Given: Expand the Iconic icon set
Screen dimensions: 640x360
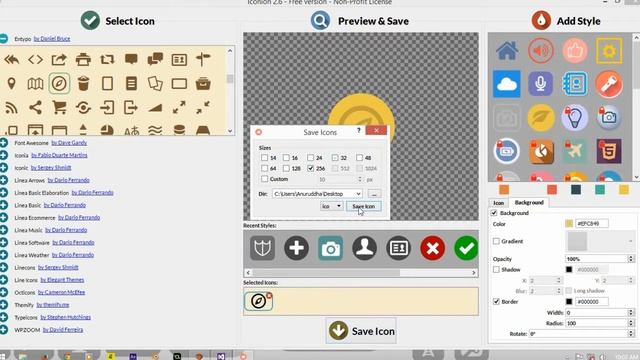Looking at the screenshot, I should tap(3, 168).
